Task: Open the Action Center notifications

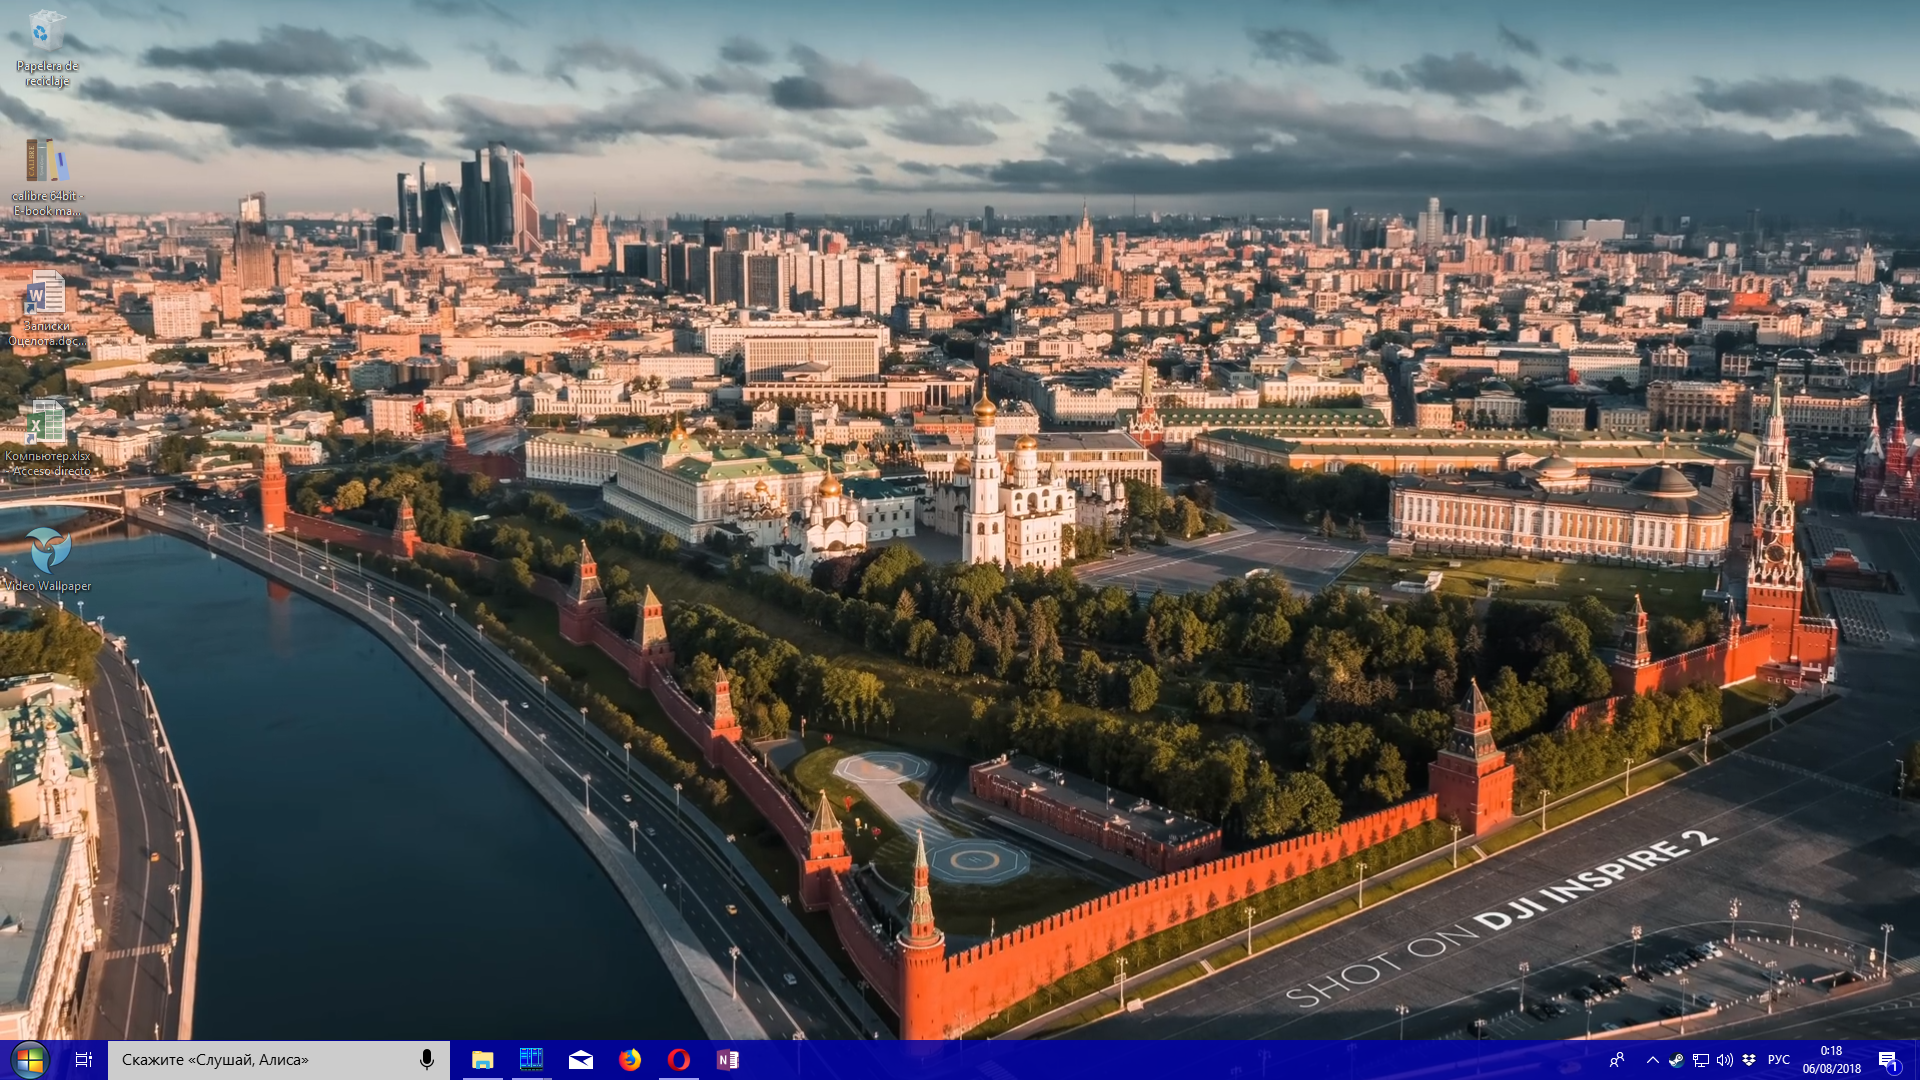Action: 1888,1060
